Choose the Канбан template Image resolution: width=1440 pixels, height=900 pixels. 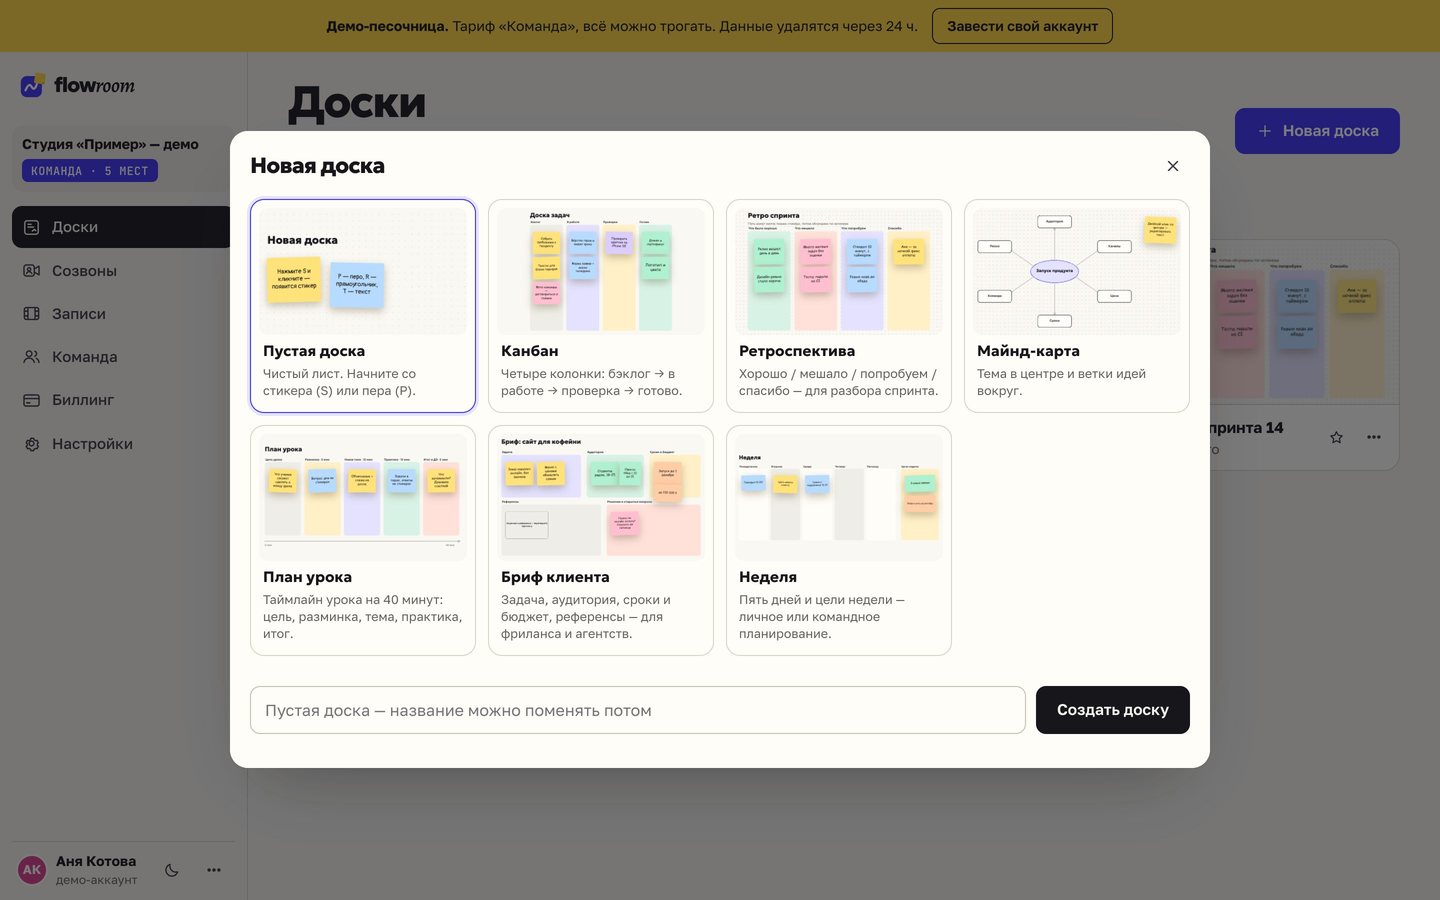tap(601, 306)
